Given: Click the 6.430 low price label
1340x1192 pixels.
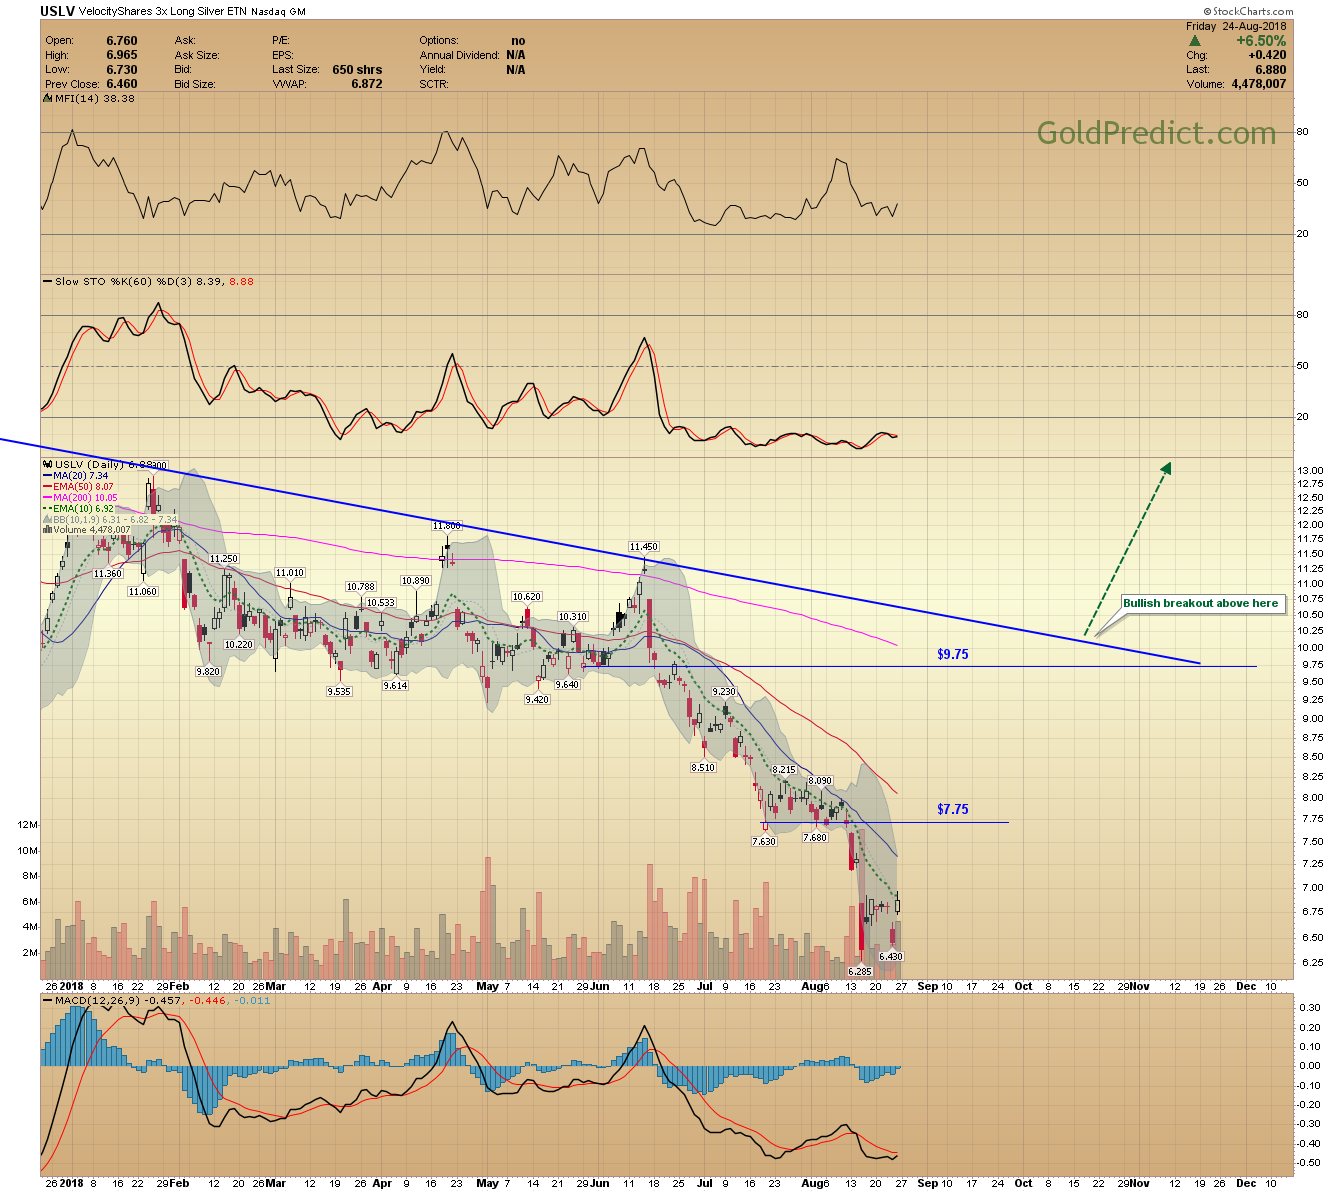Looking at the screenshot, I should 891,957.
